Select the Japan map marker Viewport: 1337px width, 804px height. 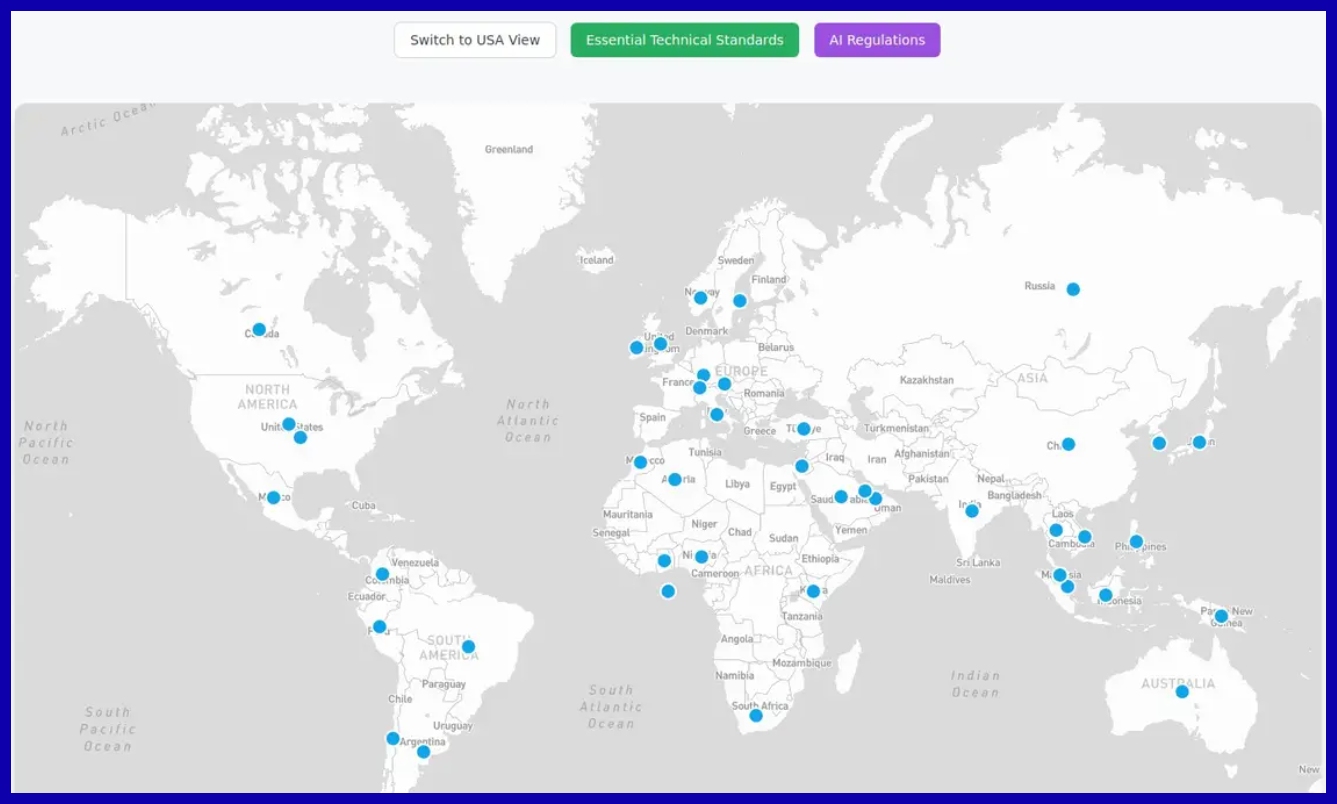(1199, 442)
